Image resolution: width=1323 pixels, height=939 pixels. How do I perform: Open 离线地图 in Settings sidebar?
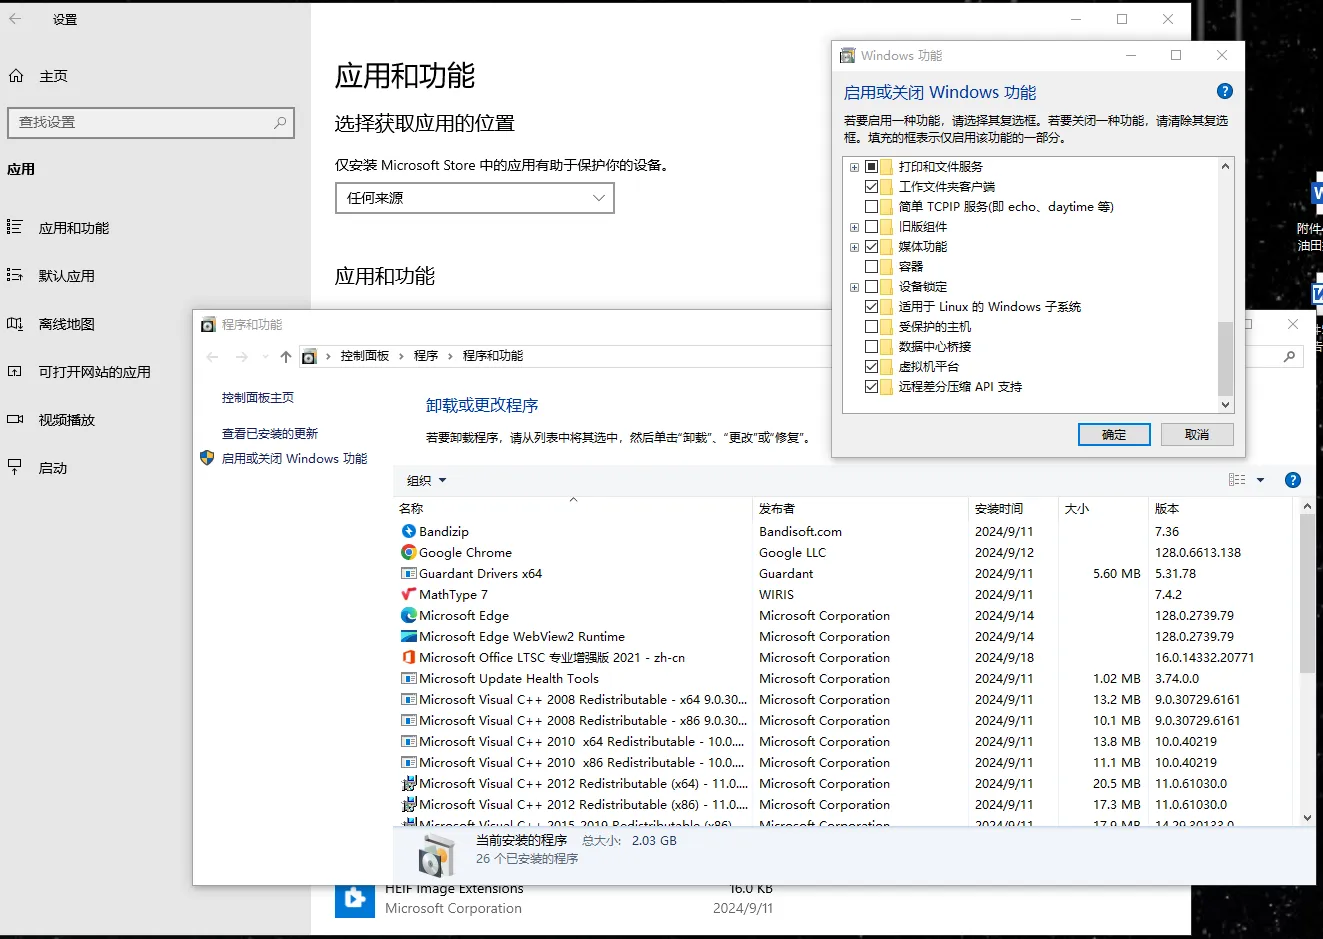pos(66,324)
